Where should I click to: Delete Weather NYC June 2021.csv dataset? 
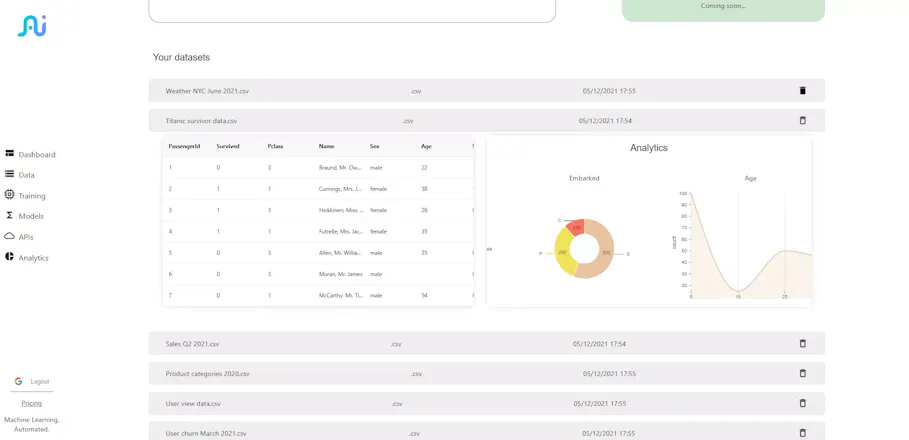tap(802, 90)
